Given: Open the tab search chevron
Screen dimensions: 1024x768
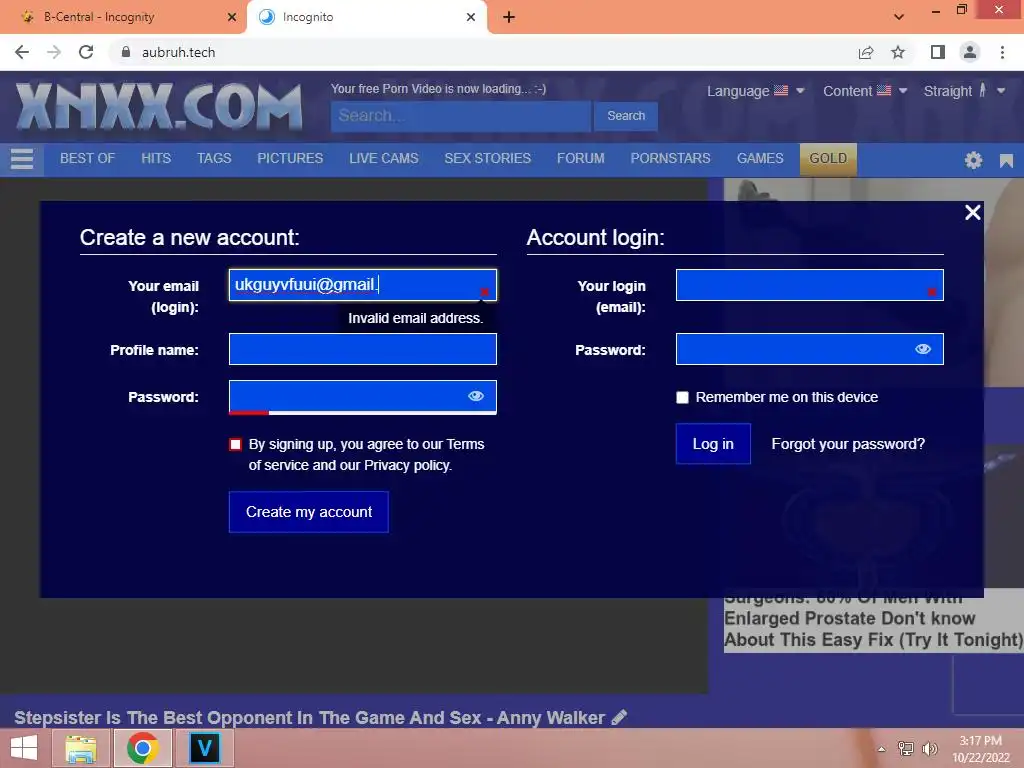Looking at the screenshot, I should coord(899,17).
